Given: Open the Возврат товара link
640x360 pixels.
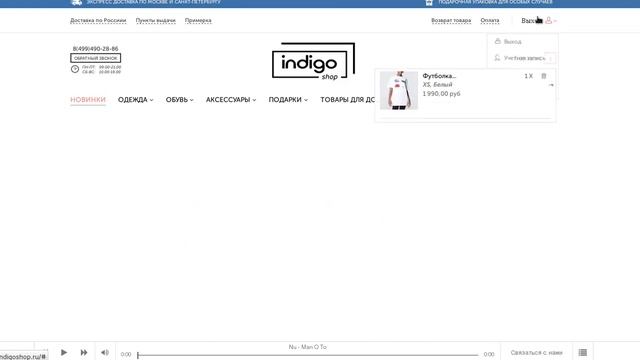Looking at the screenshot, I should [x=451, y=20].
